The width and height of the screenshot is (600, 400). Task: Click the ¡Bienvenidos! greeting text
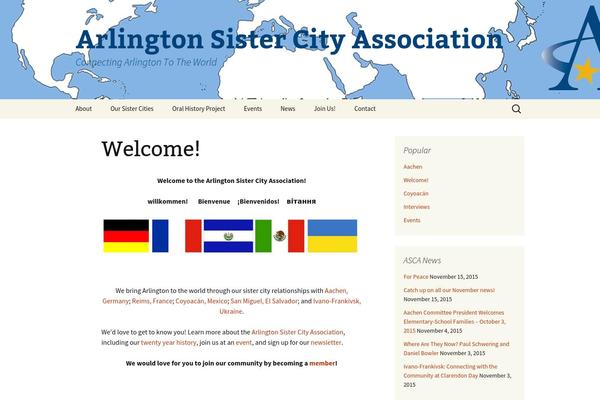pyautogui.click(x=258, y=201)
